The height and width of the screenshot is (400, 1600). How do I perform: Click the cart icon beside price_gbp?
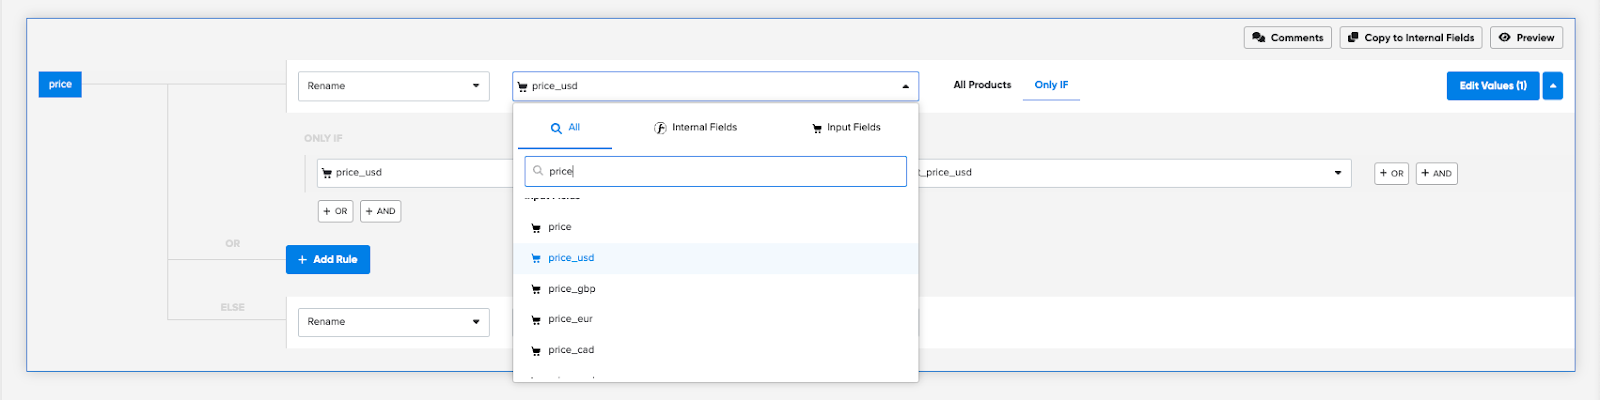coord(536,290)
